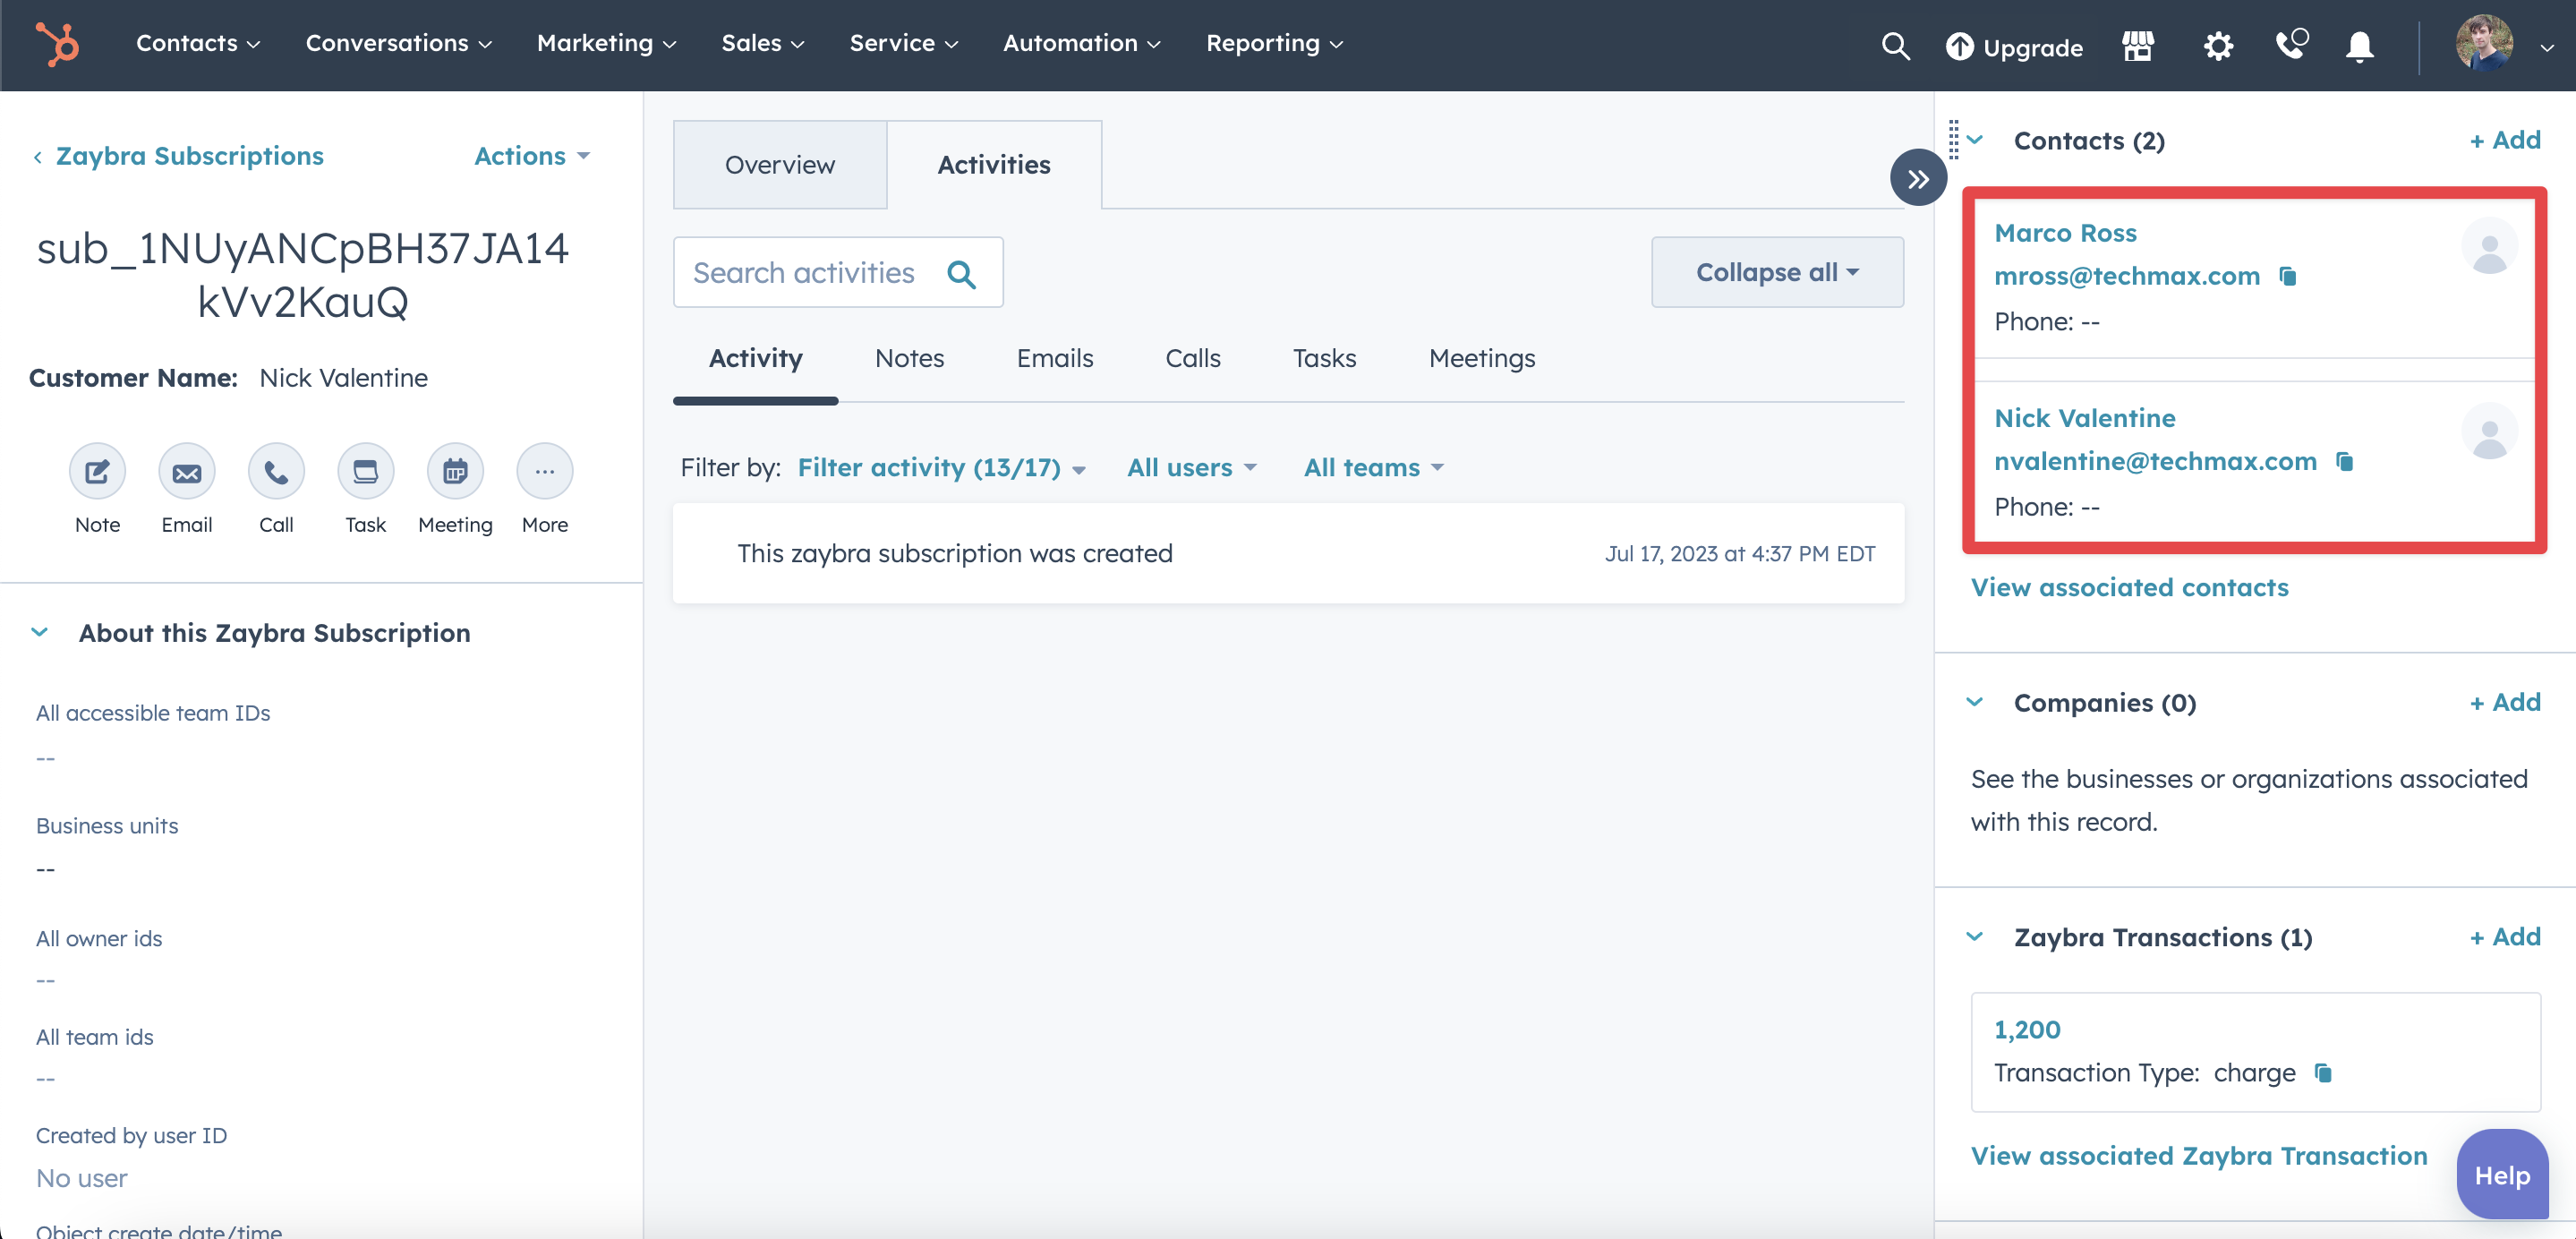This screenshot has height=1239, width=2576.
Task: Switch to the Tasks sub-tab
Action: pos(1324,358)
